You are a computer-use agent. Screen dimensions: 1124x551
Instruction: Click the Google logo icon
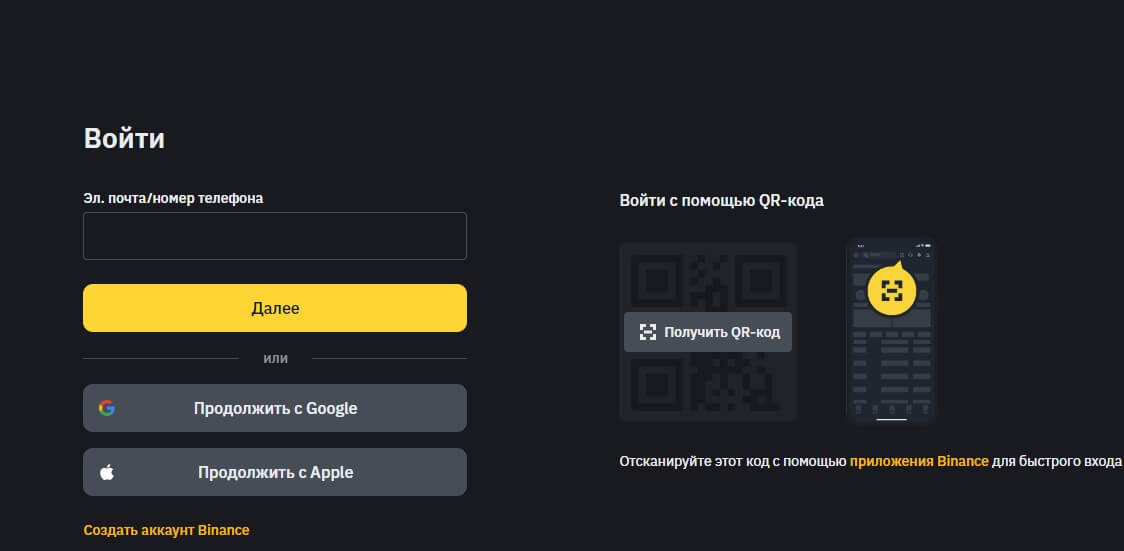(x=106, y=408)
